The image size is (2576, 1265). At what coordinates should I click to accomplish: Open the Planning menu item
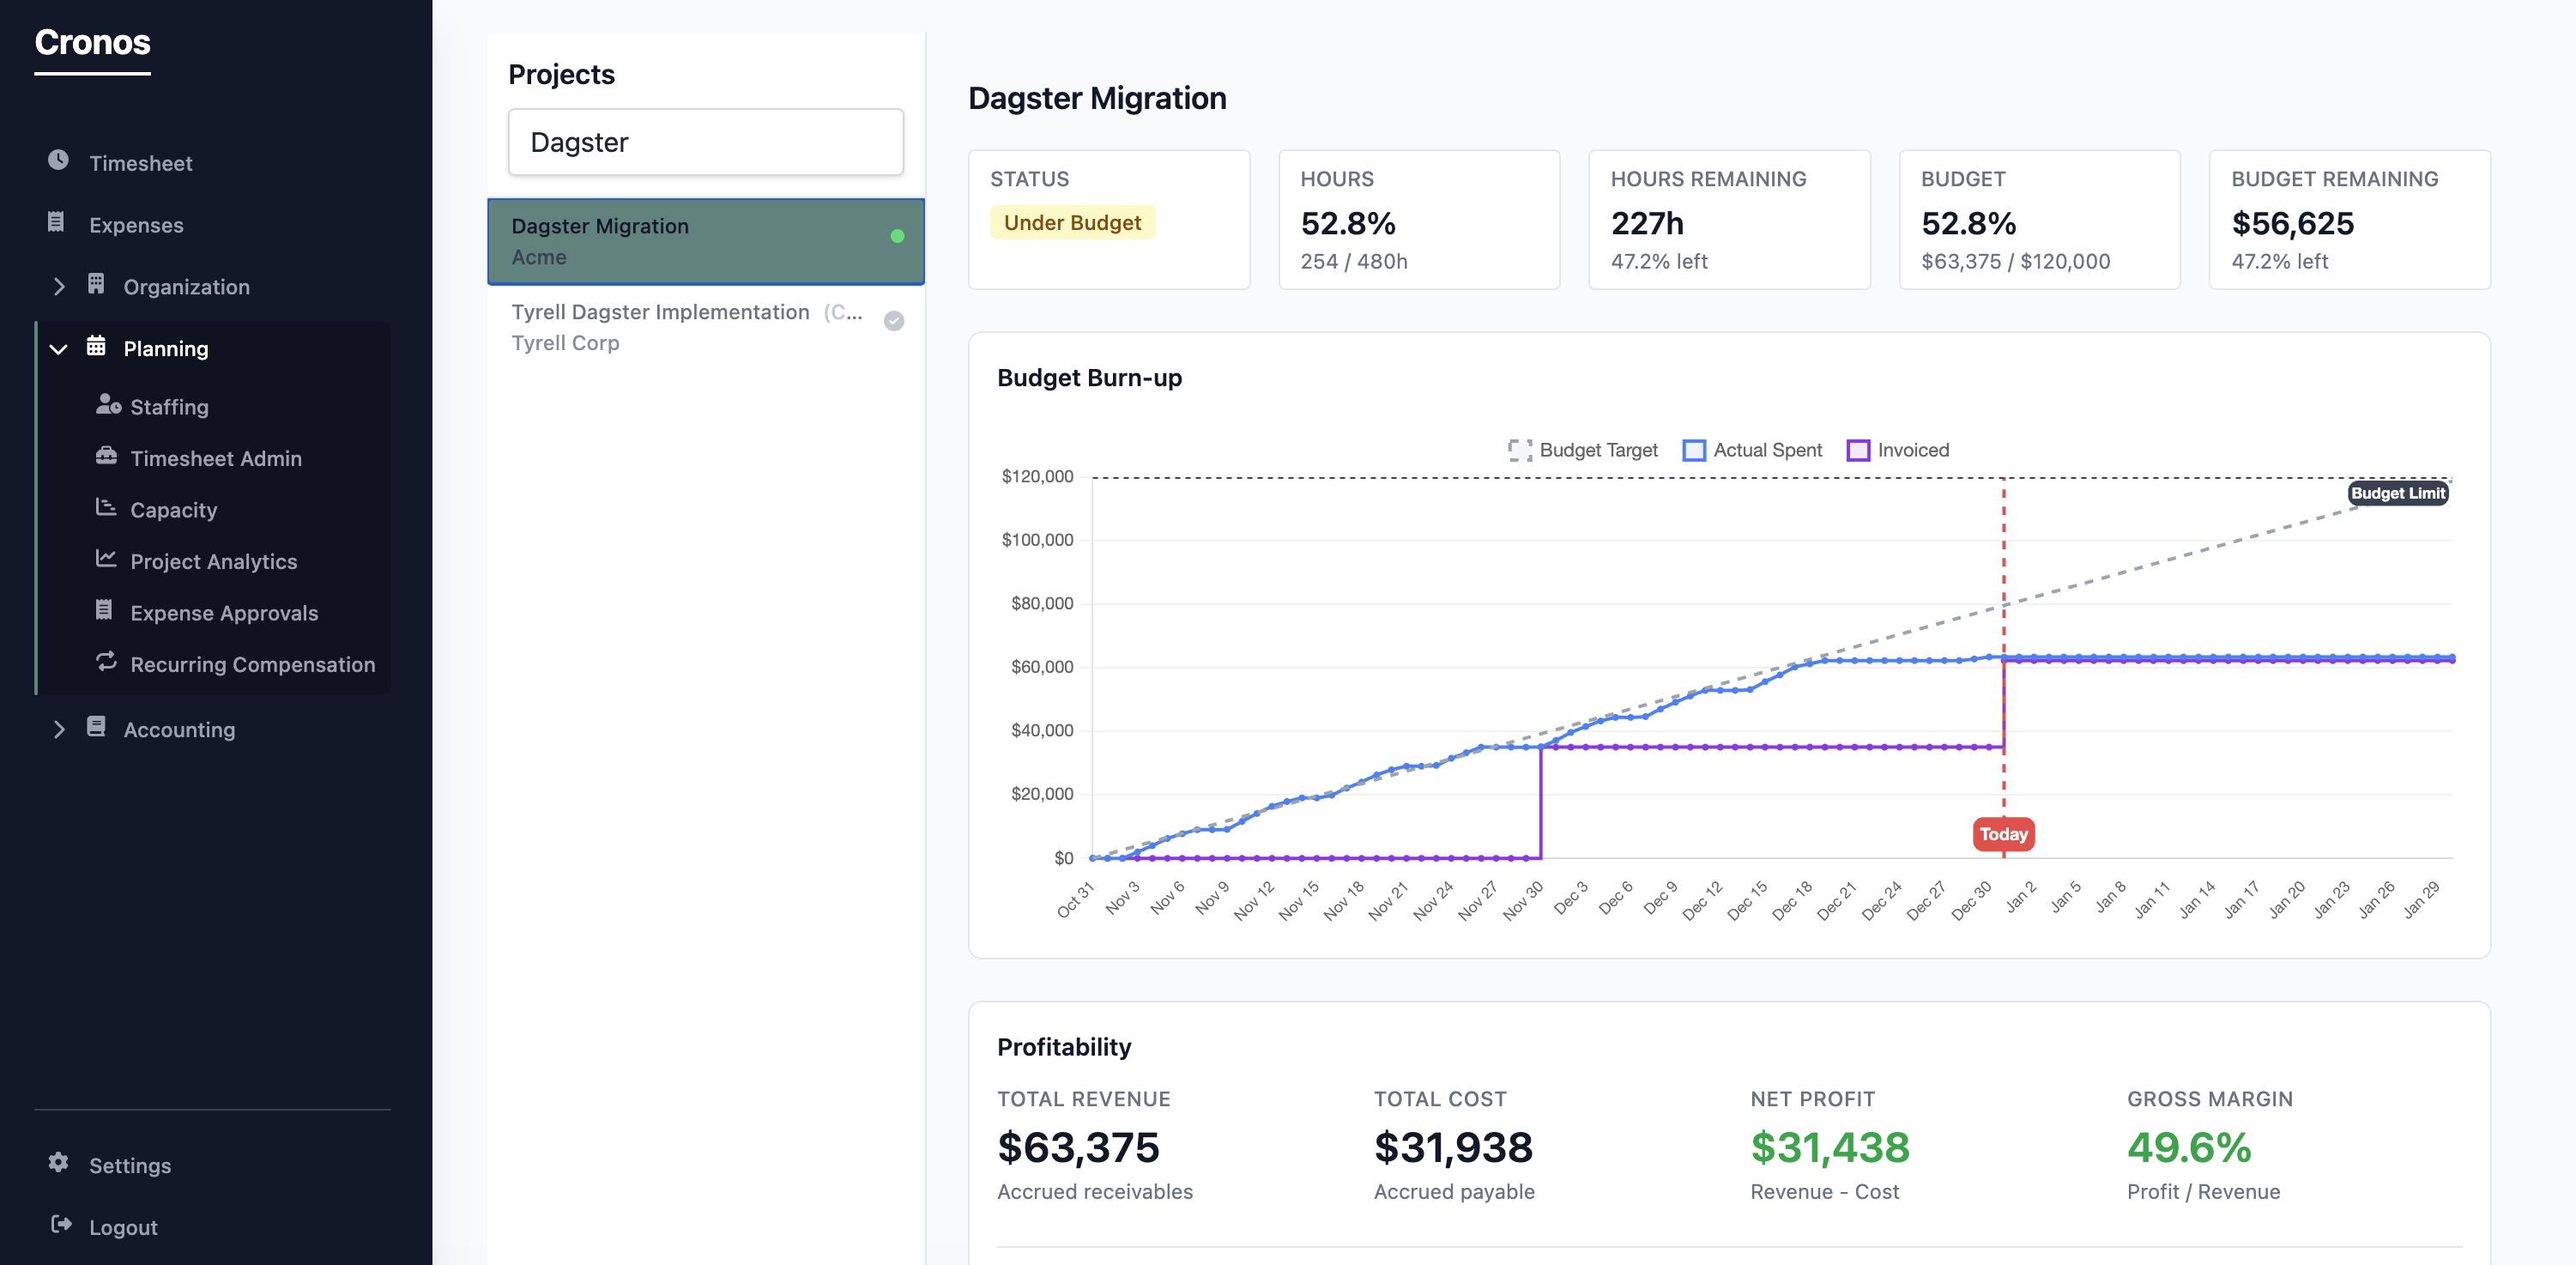(166, 348)
